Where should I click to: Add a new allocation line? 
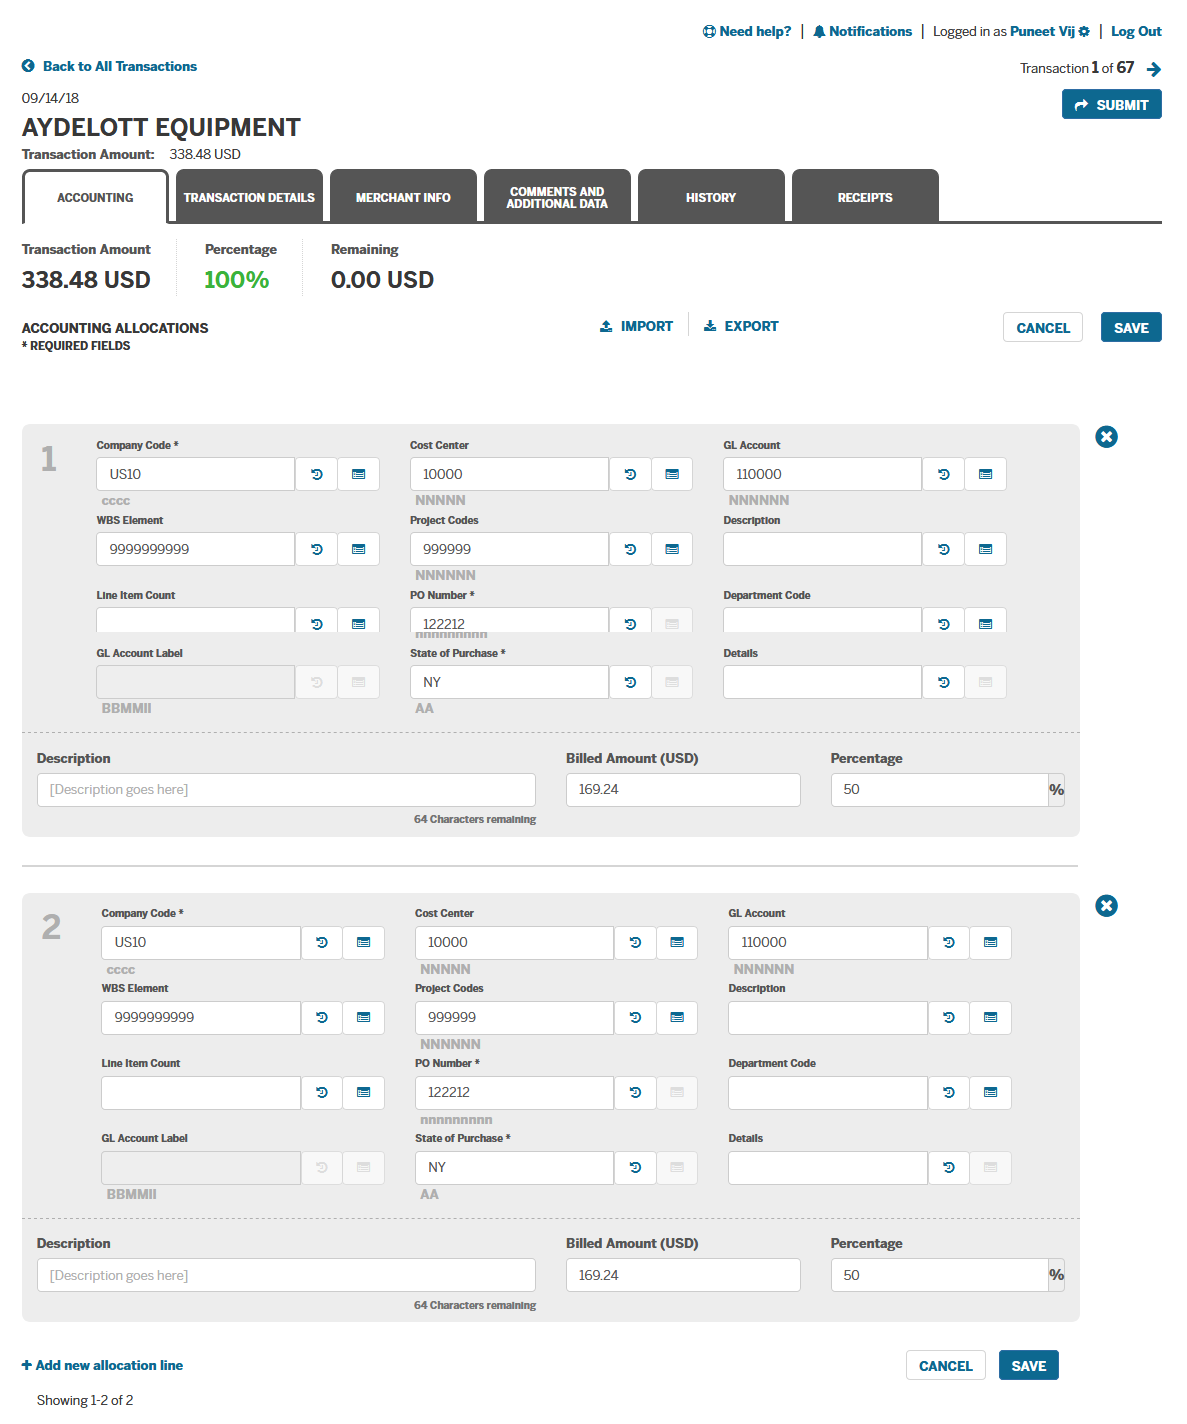pyautogui.click(x=102, y=1364)
